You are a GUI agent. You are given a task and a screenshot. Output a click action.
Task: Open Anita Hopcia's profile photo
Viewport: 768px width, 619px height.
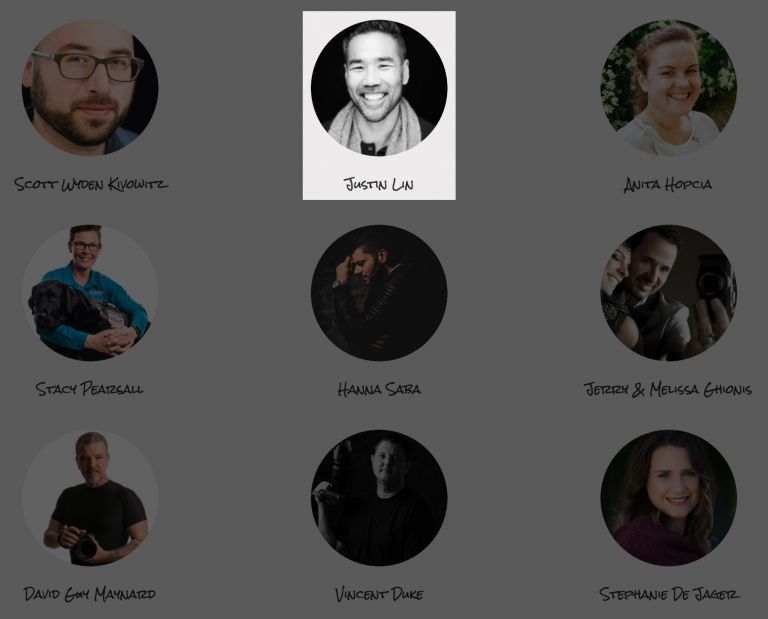669,88
